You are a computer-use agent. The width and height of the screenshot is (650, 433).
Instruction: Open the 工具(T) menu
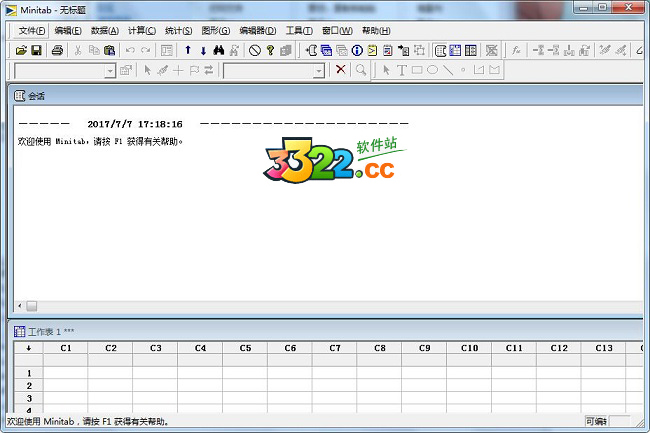pyautogui.click(x=299, y=31)
